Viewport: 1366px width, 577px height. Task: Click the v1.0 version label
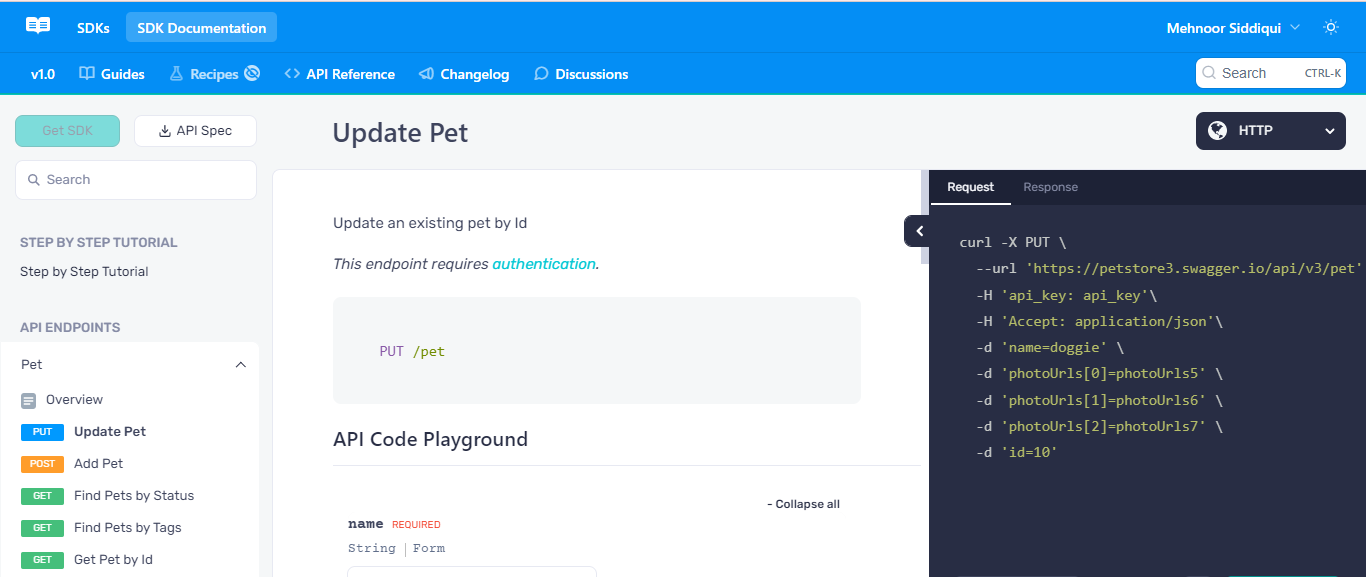[43, 74]
